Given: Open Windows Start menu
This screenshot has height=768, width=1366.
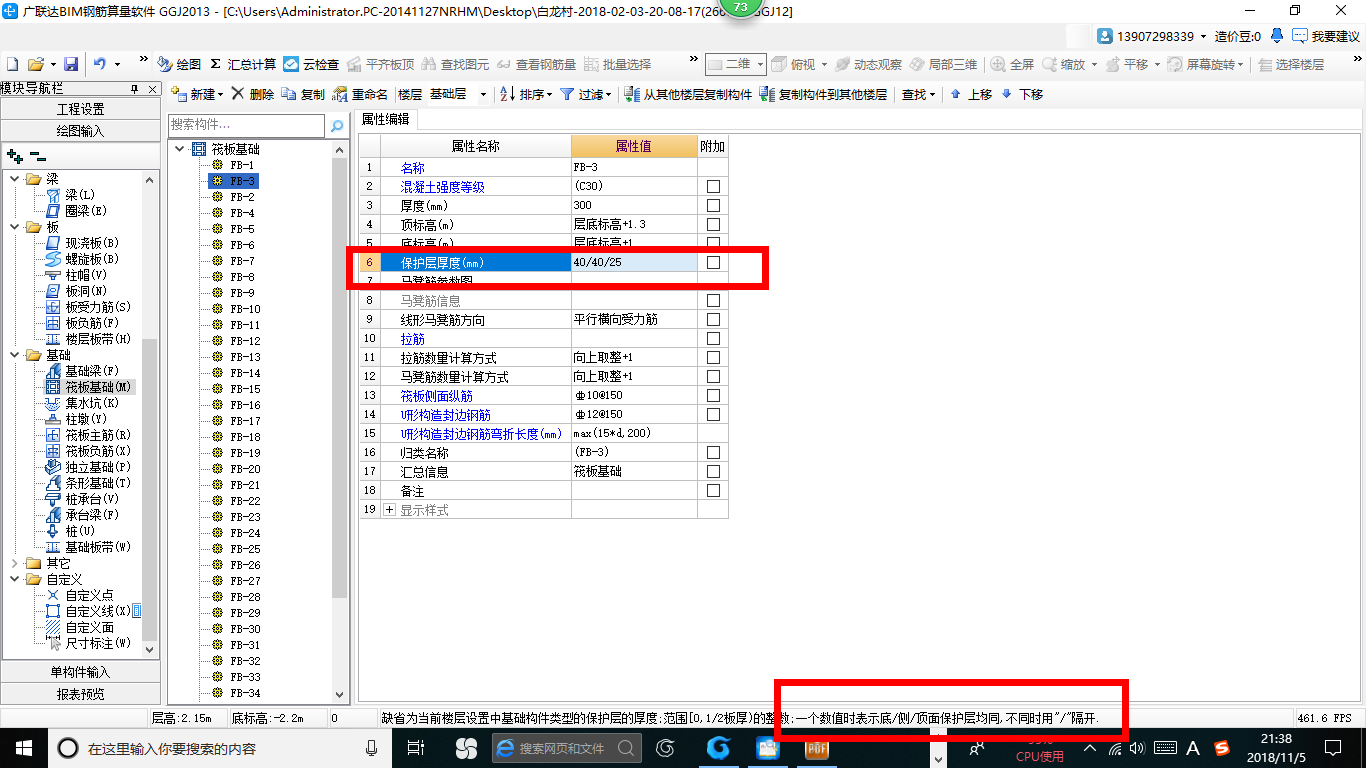Looking at the screenshot, I should click(23, 748).
